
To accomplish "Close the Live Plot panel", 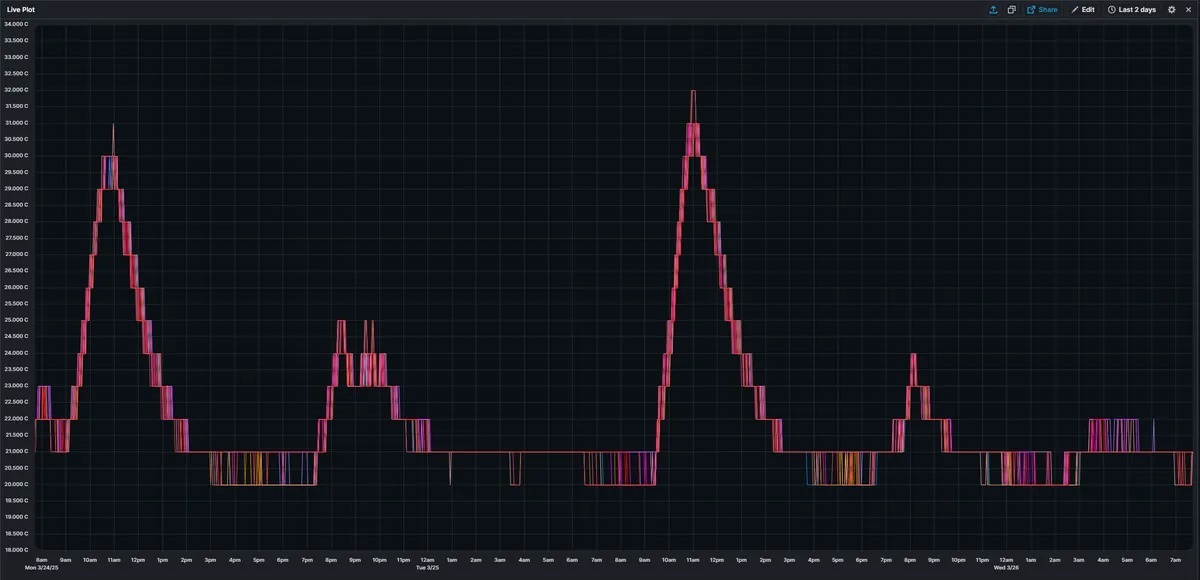I will point(1187,9).
